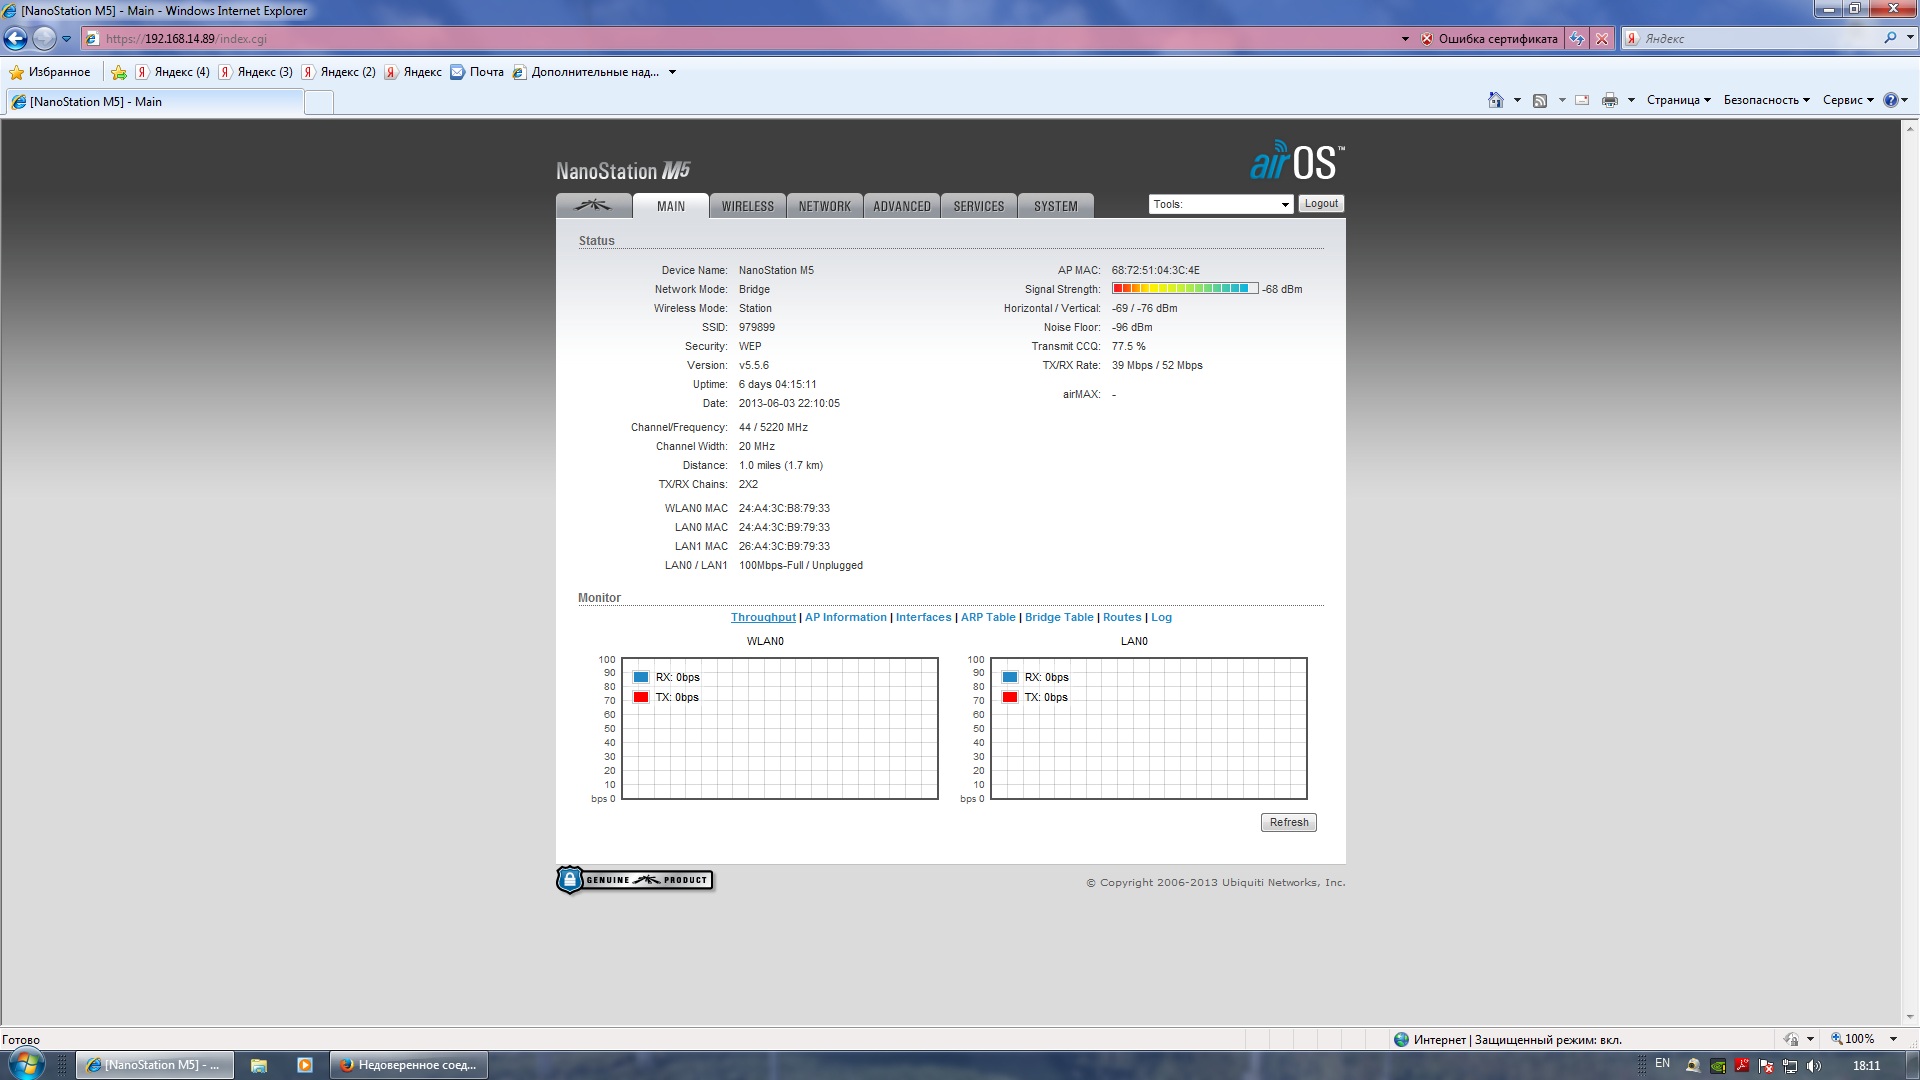The image size is (1920, 1080).
Task: Open the Ubiquiti logo tab
Action: point(593,206)
